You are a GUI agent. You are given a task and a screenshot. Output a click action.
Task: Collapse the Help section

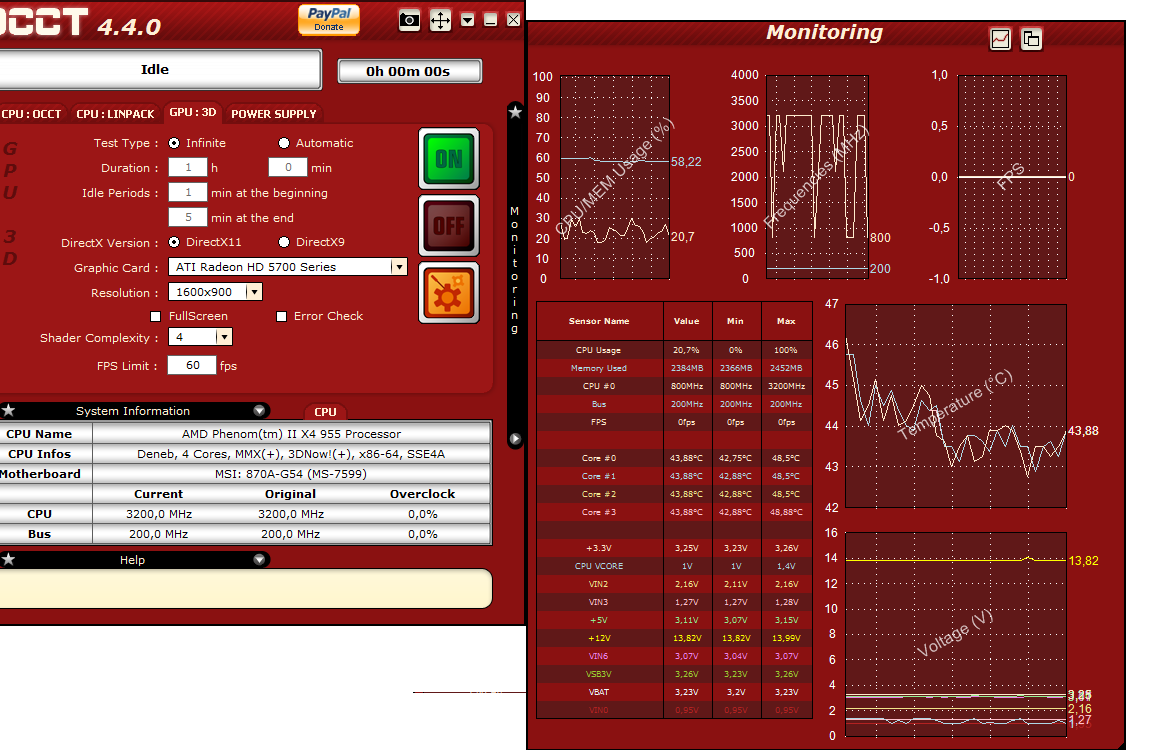[x=259, y=559]
